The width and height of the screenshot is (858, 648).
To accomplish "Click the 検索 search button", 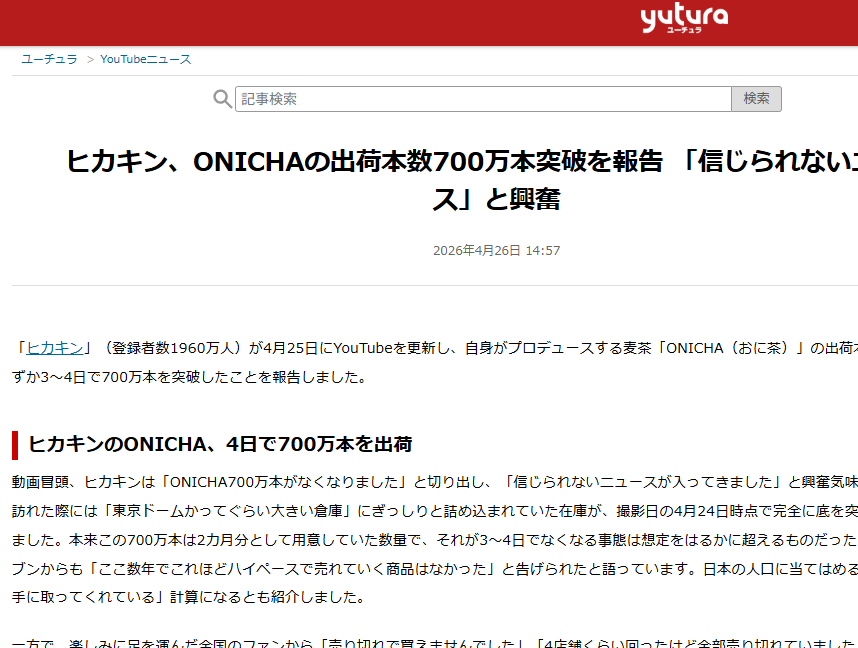I will [756, 99].
